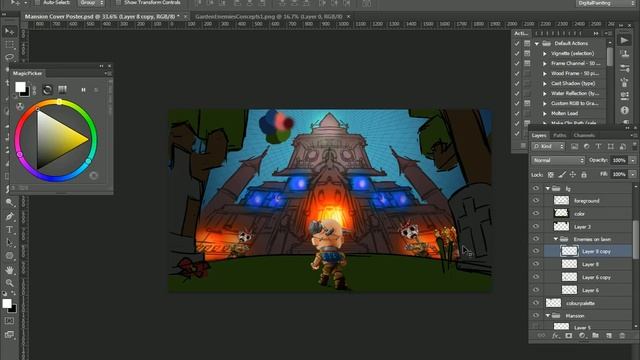Click the Link layers icon
Screen dimensions: 640x360
(x=541, y=336)
